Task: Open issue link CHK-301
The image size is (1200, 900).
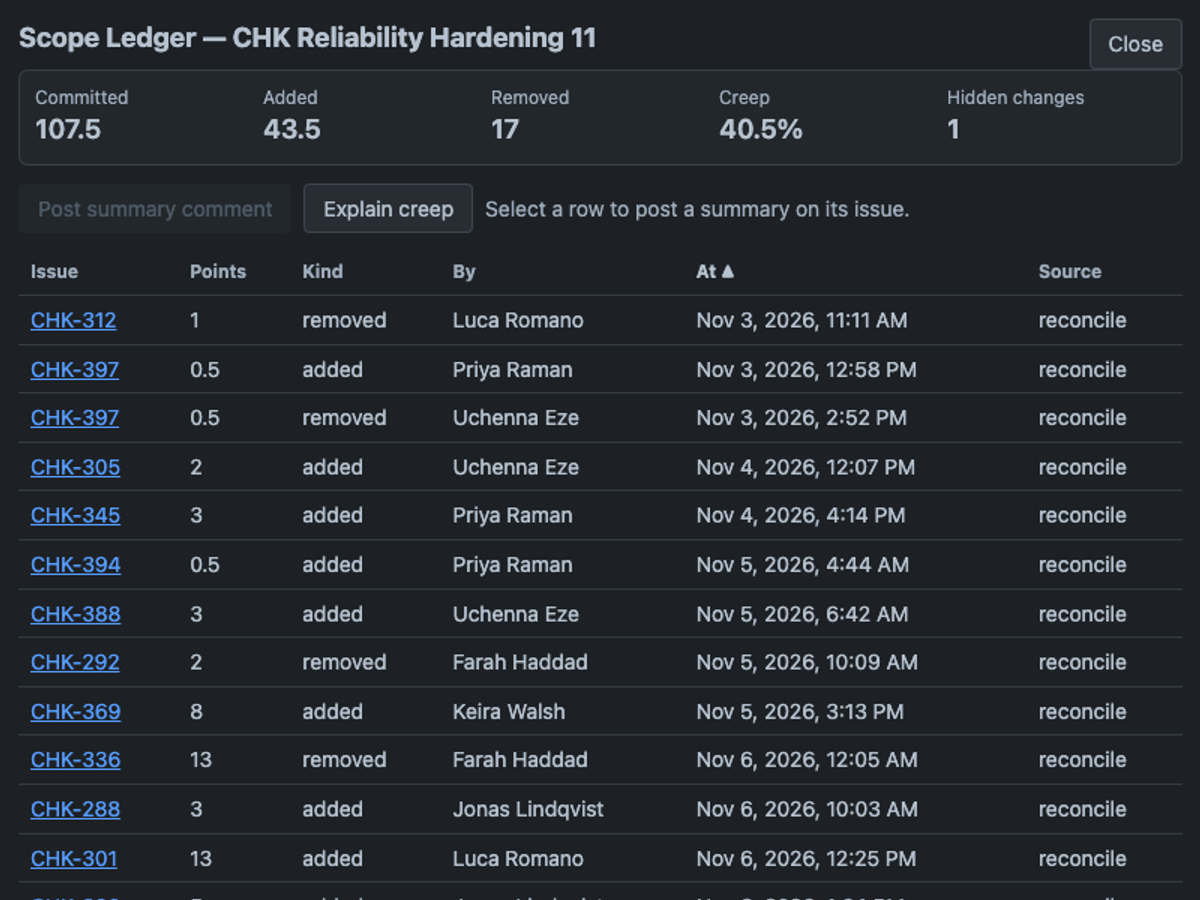Action: [74, 859]
